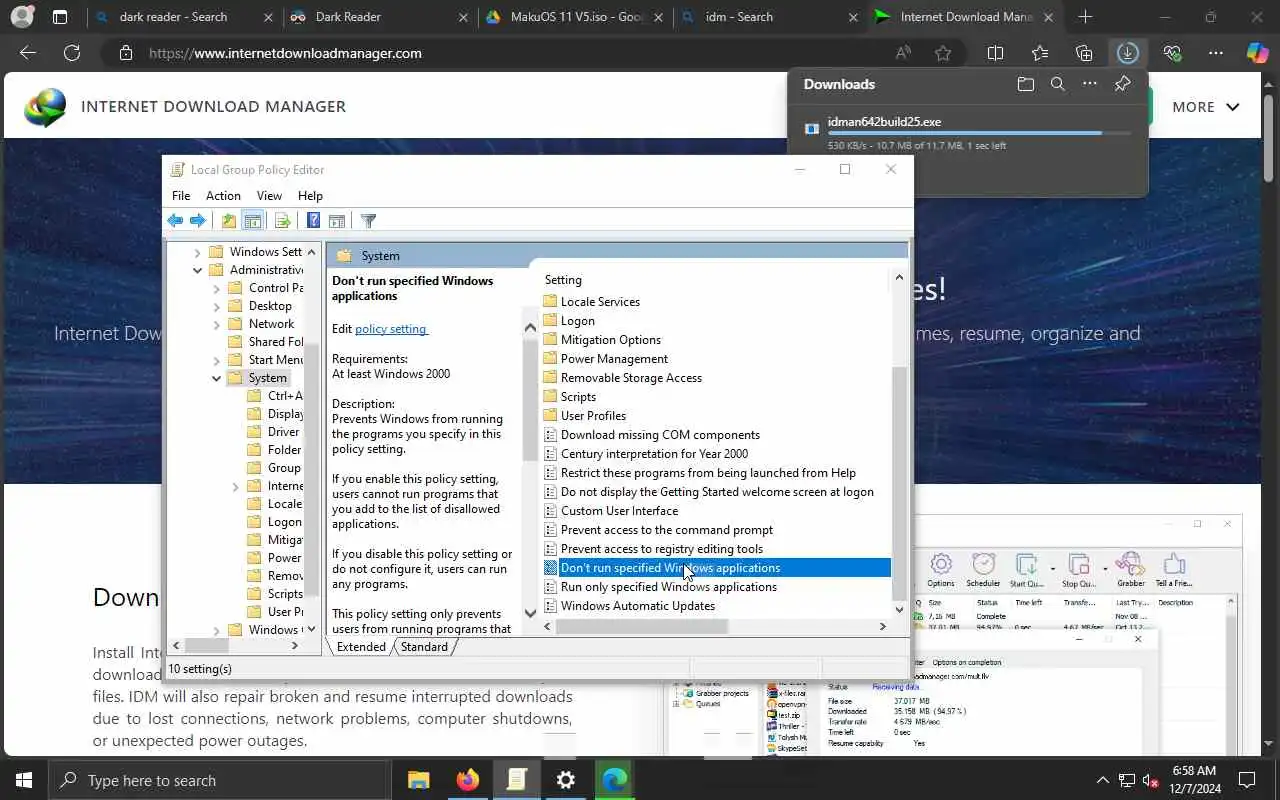
Task: Open new tab with plus button
Action: click(1085, 17)
